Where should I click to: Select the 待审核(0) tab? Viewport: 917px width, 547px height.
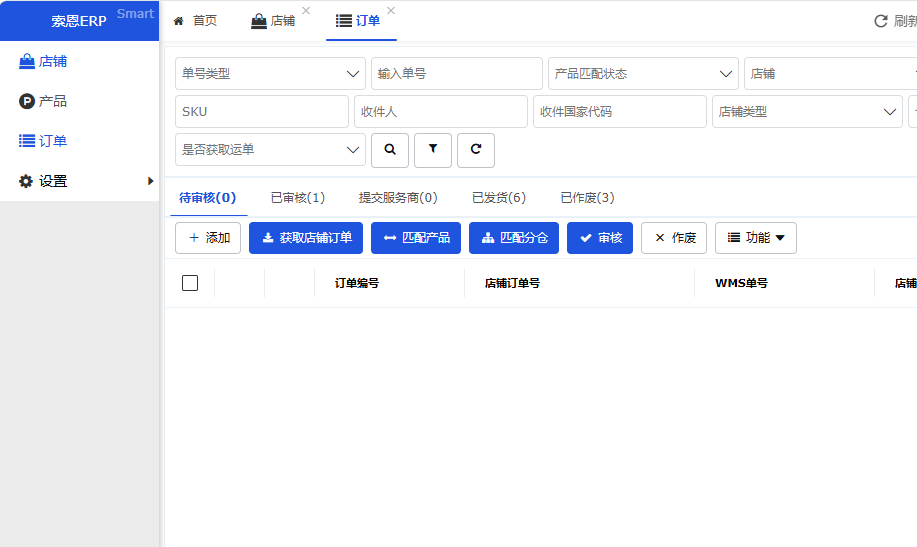[x=208, y=198]
